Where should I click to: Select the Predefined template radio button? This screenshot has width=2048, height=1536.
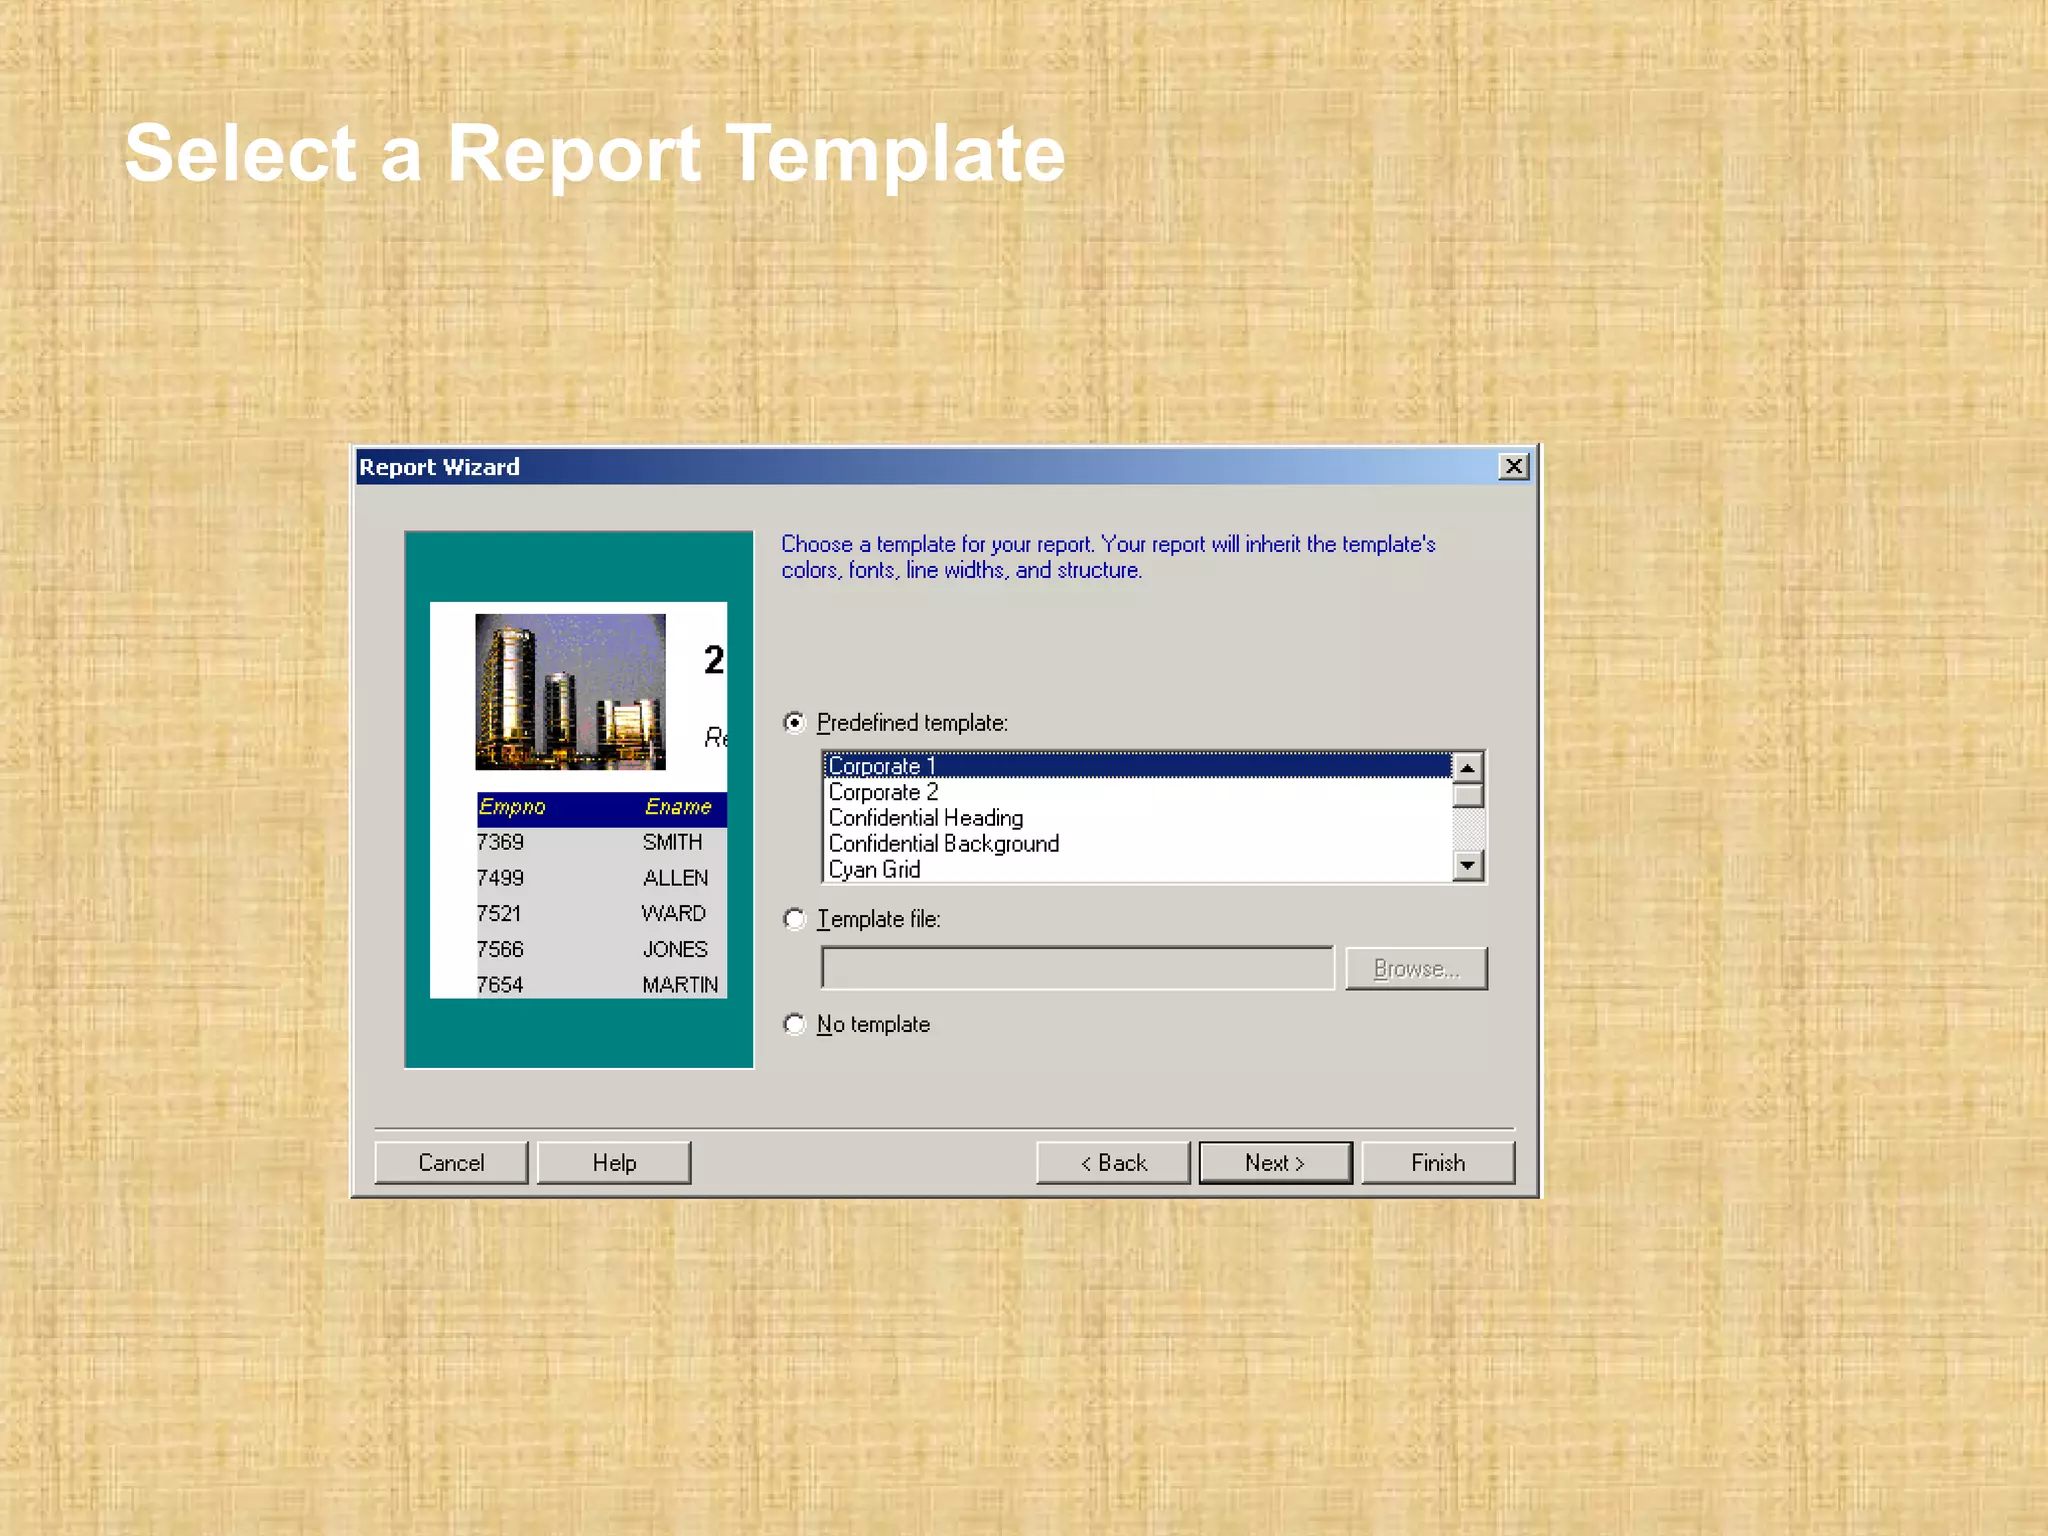795,722
